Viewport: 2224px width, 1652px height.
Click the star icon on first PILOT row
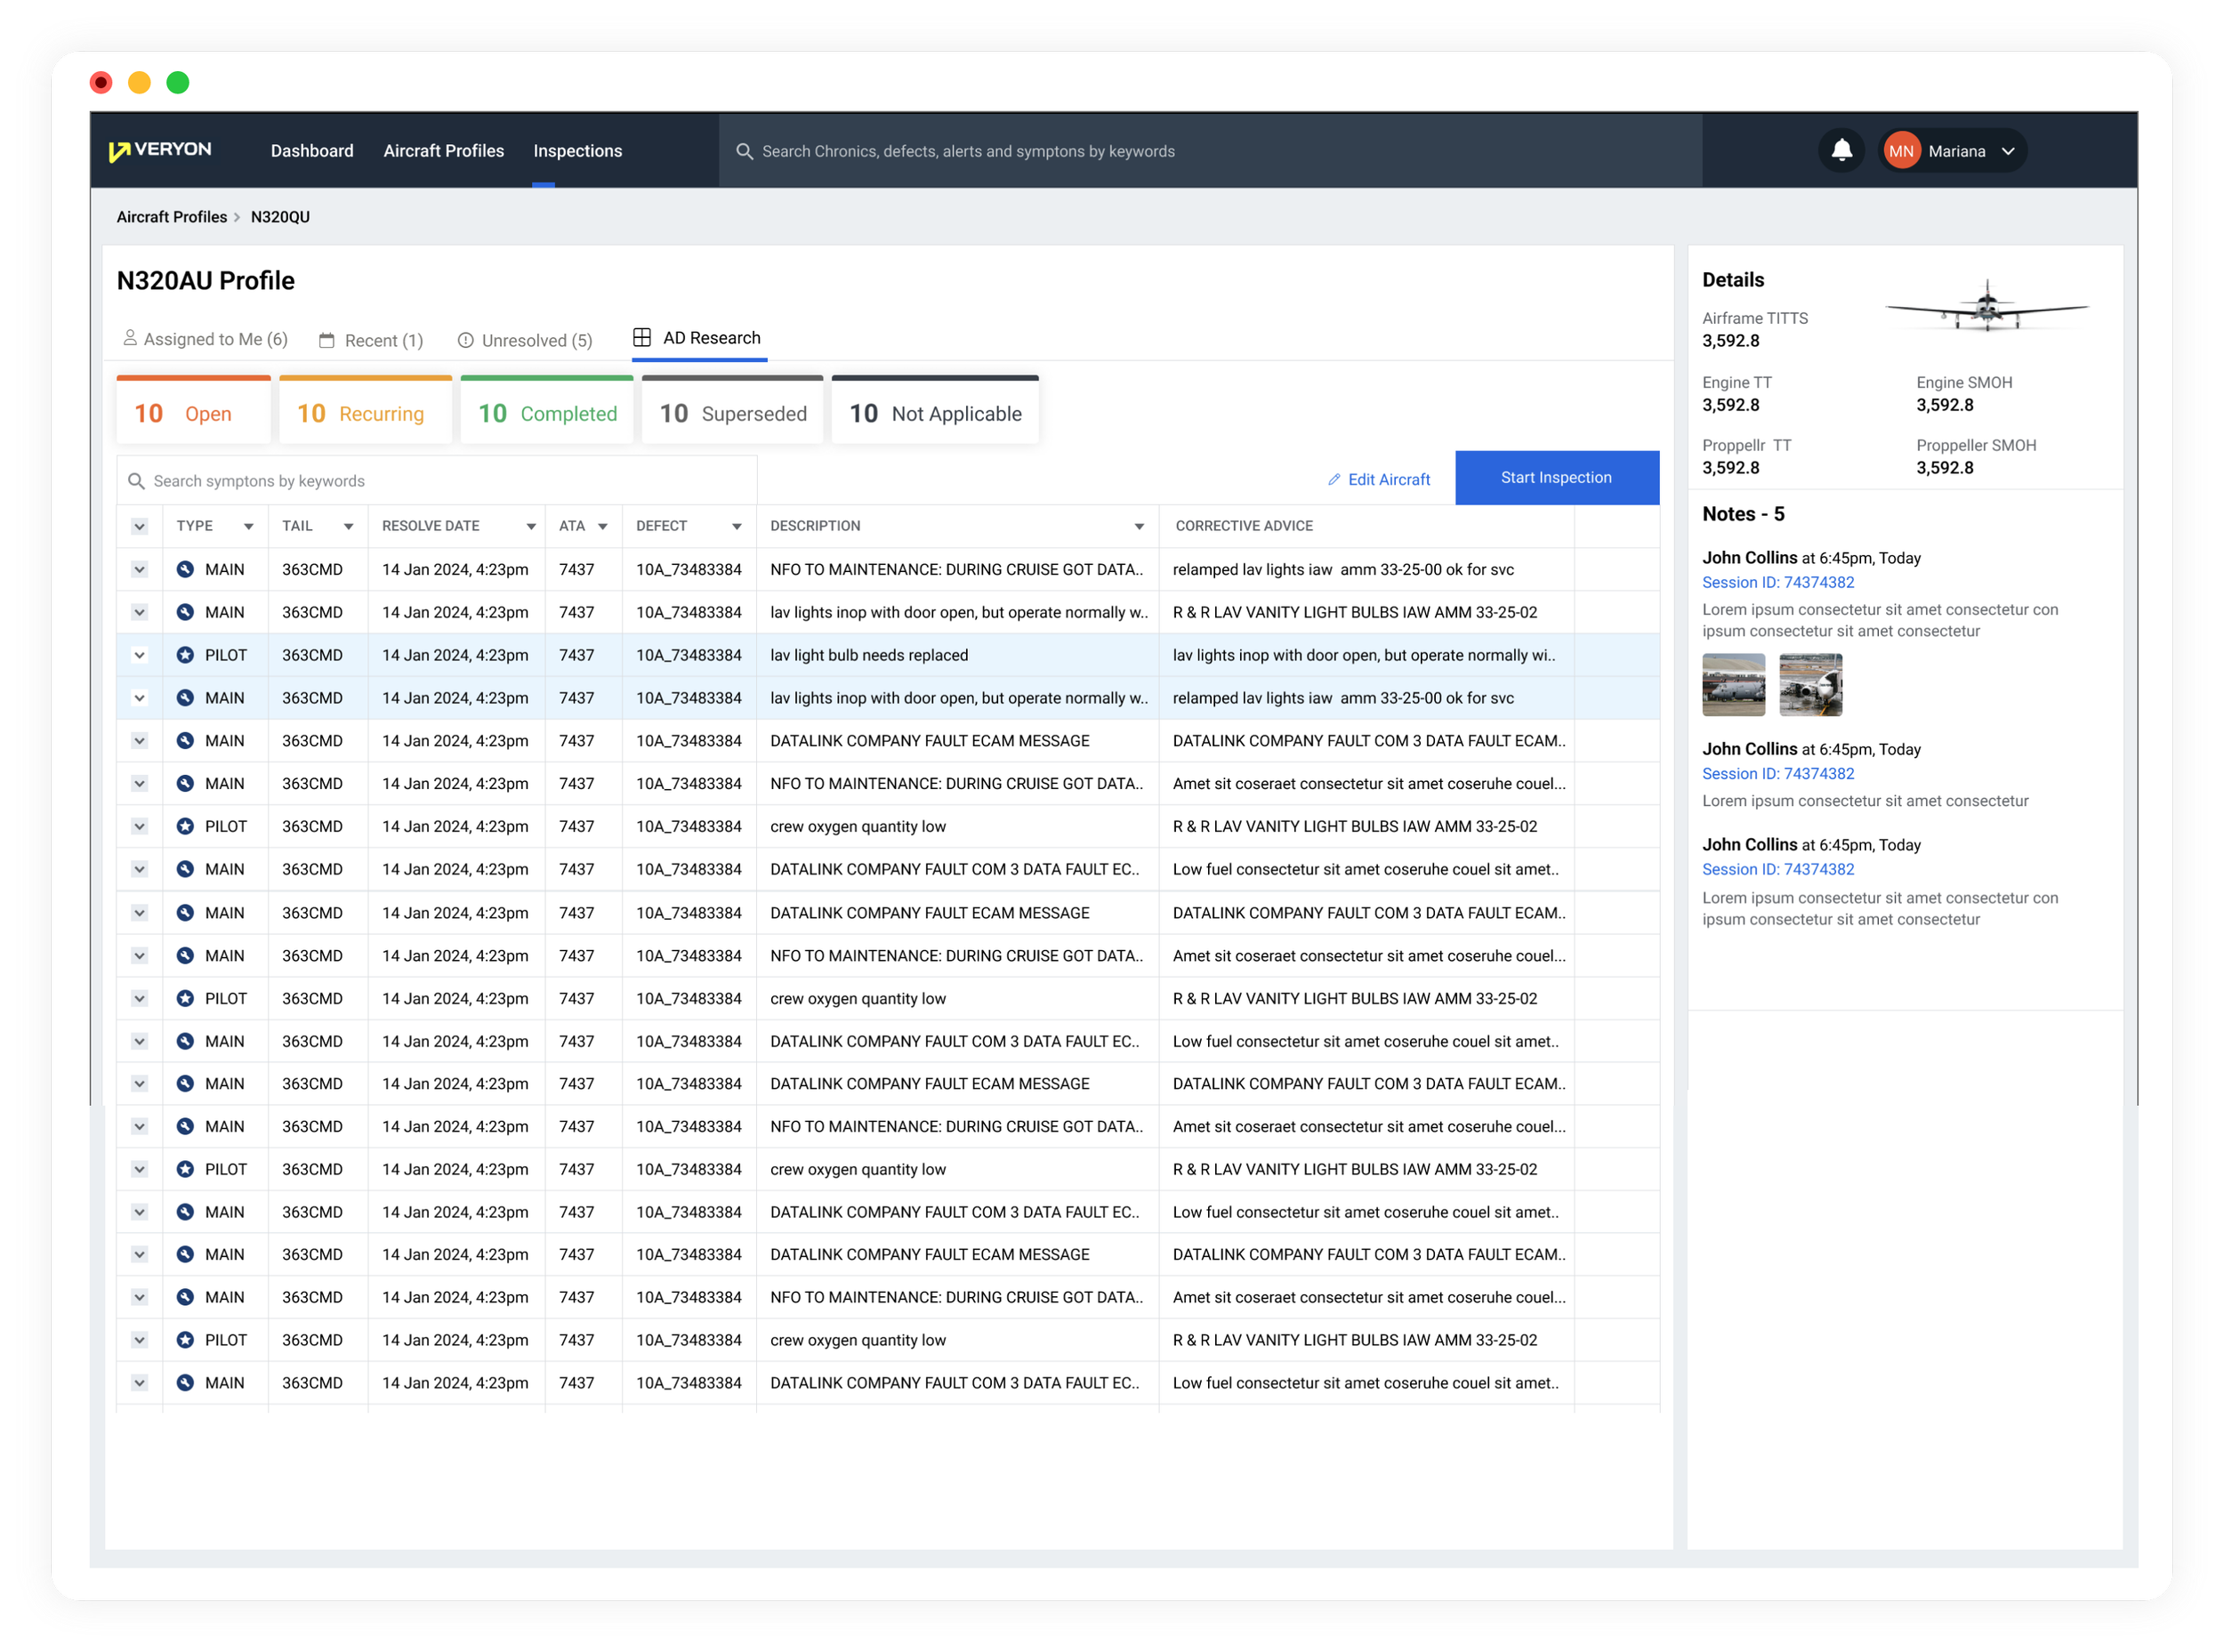coord(185,655)
